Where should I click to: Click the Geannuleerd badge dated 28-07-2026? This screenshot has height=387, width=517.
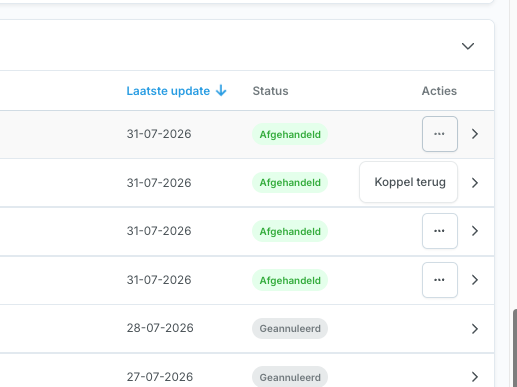pyautogui.click(x=290, y=329)
